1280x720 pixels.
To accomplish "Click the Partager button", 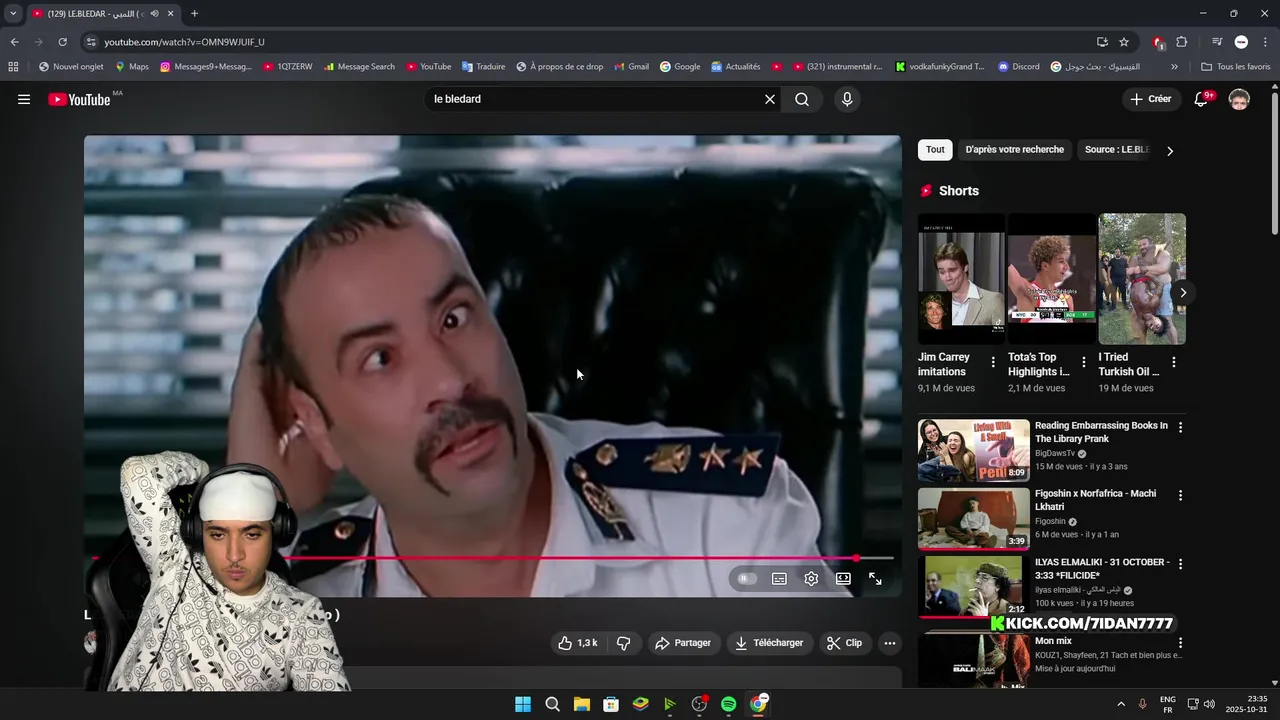I will pyautogui.click(x=683, y=643).
